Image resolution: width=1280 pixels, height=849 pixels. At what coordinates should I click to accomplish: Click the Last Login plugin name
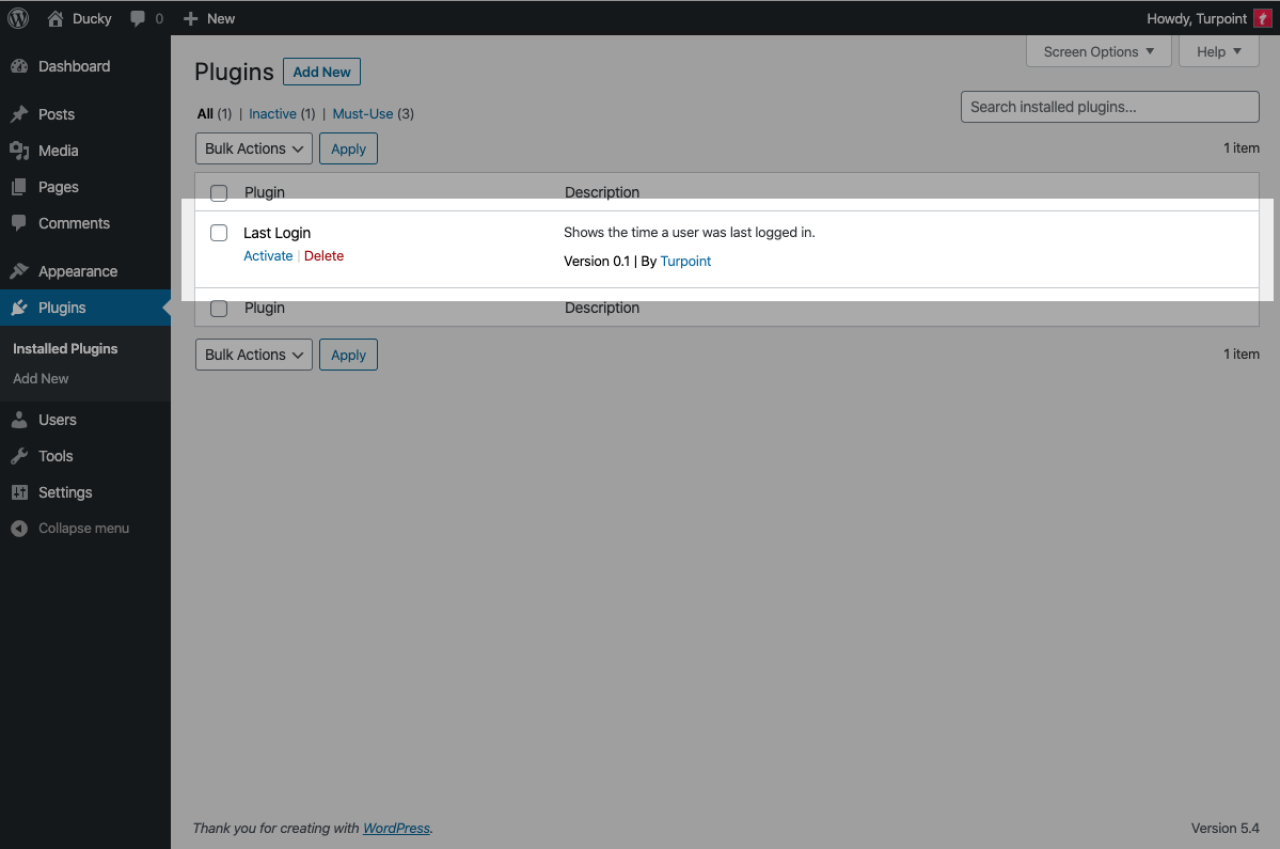(x=277, y=233)
